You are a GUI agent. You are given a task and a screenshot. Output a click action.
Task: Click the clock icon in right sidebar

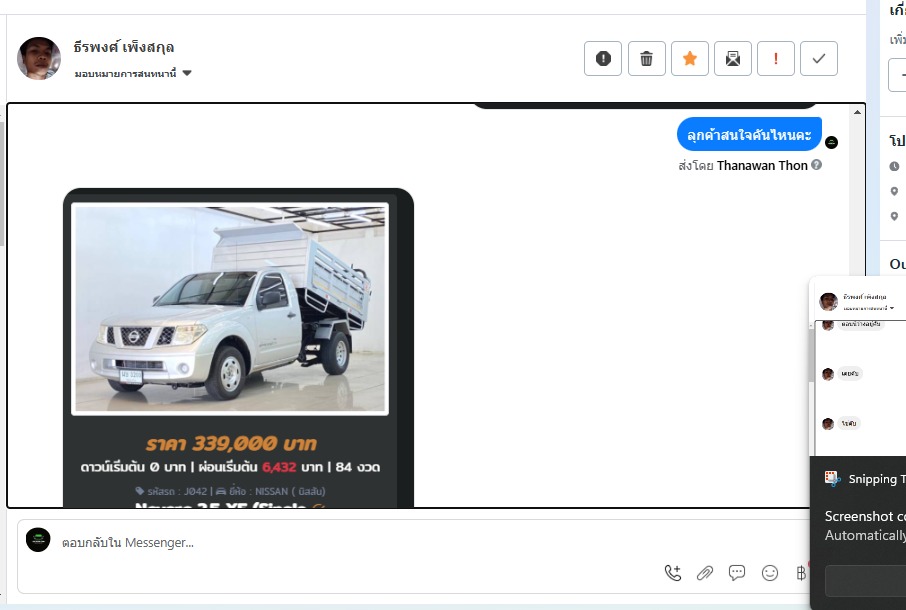(894, 166)
